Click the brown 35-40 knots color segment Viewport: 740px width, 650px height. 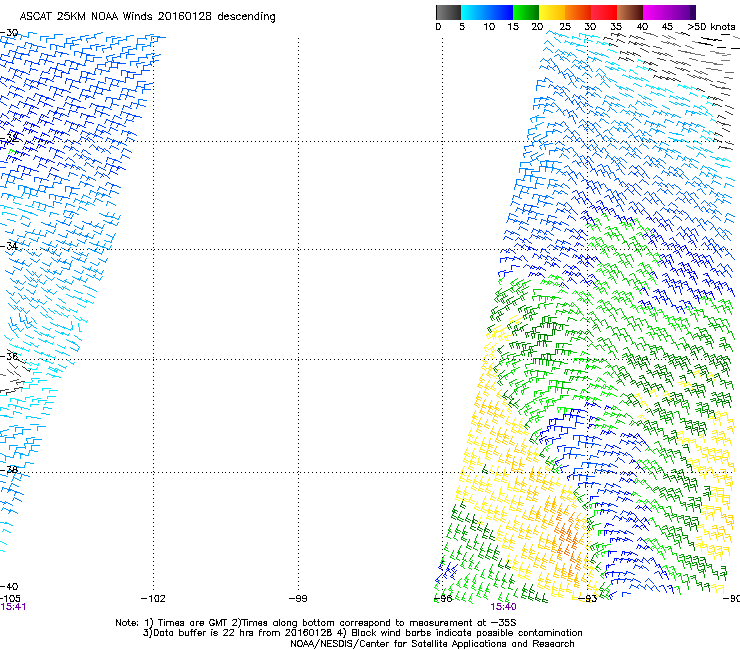[630, 12]
